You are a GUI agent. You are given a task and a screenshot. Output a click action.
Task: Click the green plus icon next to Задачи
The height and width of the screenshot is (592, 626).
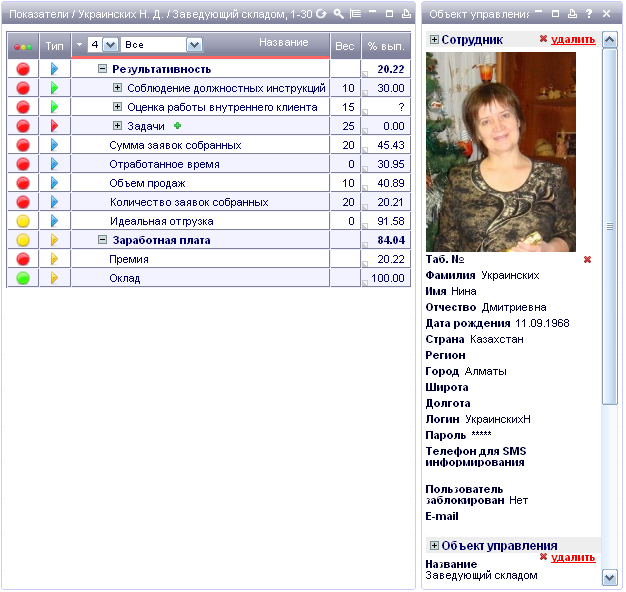[178, 126]
